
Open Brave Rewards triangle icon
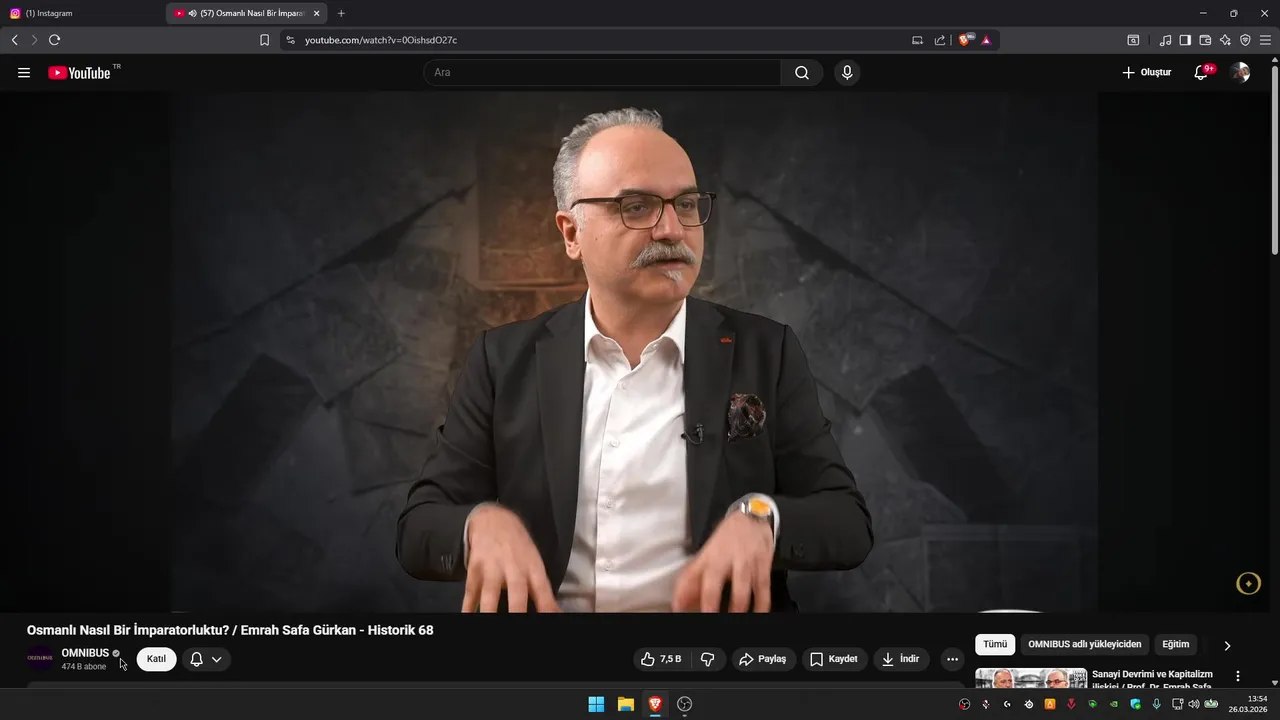(x=986, y=40)
